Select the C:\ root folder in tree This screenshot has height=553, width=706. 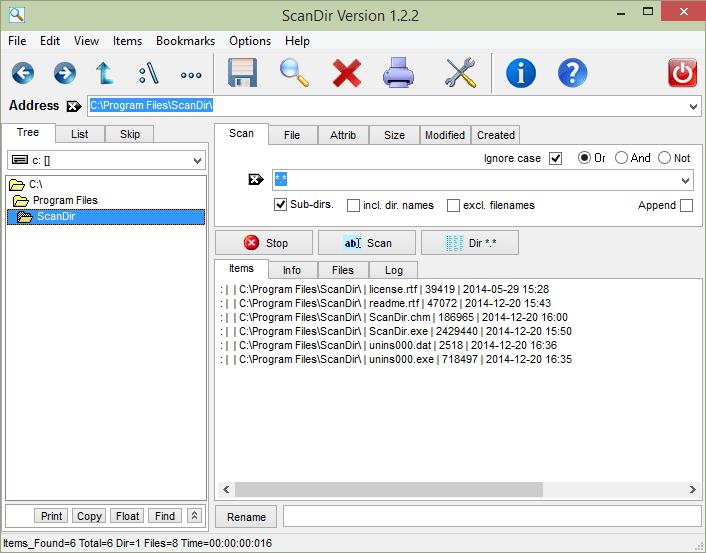pyautogui.click(x=26, y=184)
